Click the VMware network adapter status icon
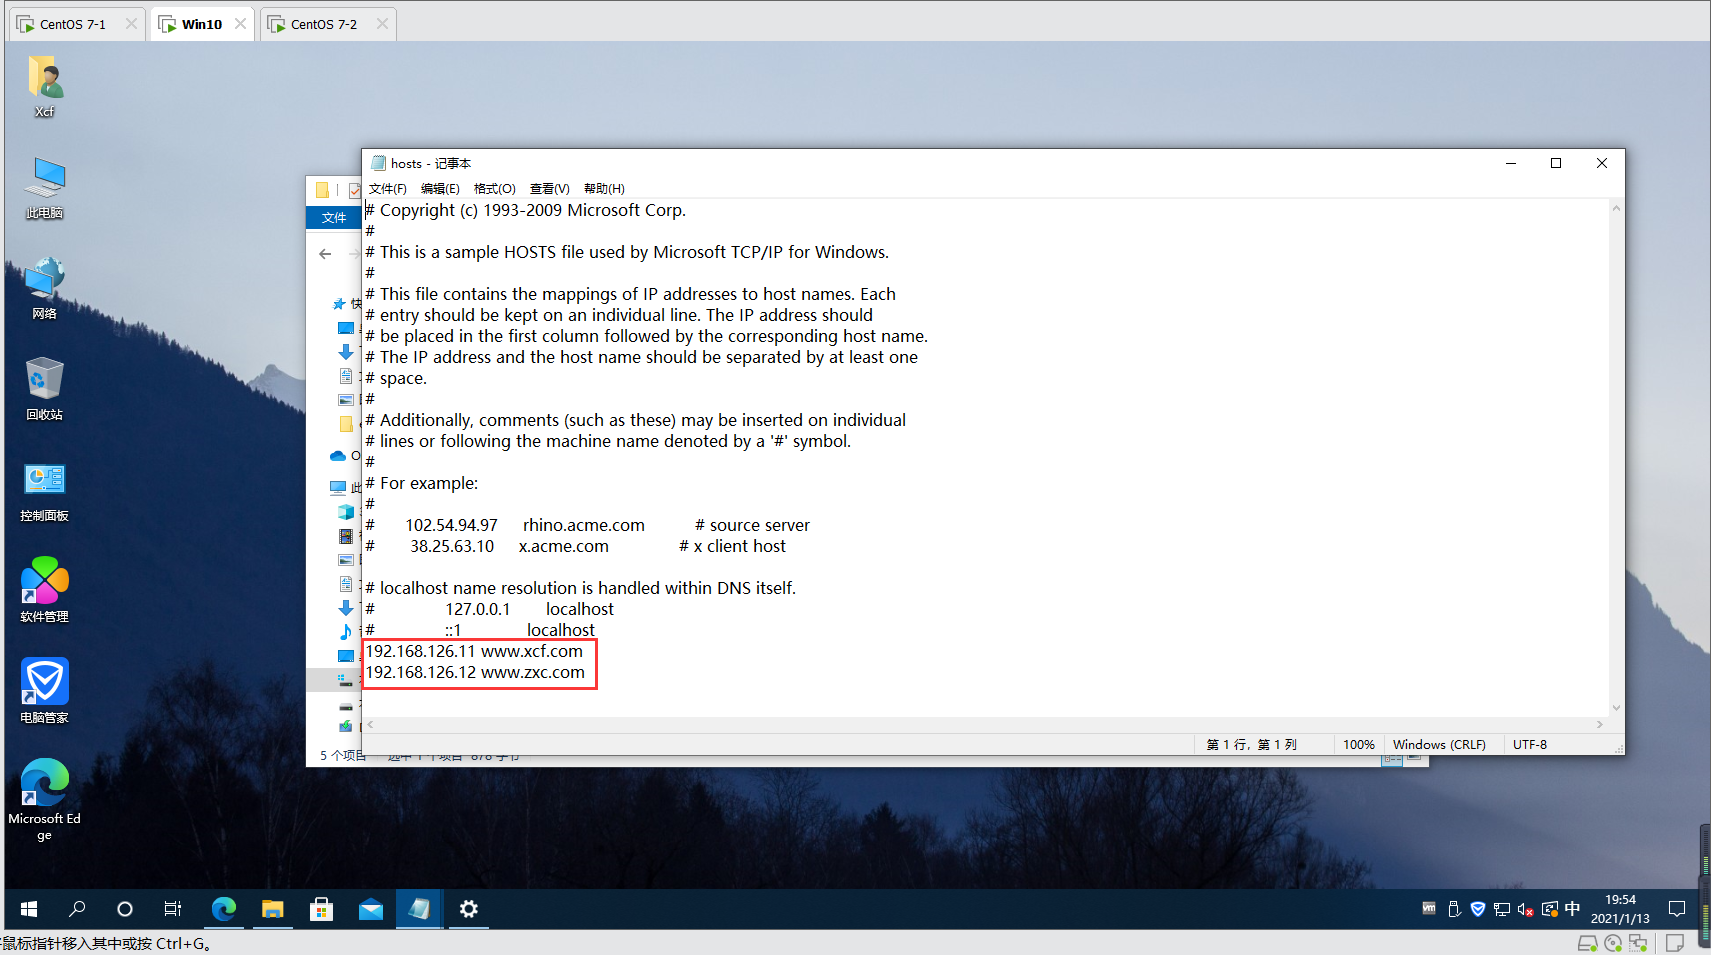 click(1638, 943)
